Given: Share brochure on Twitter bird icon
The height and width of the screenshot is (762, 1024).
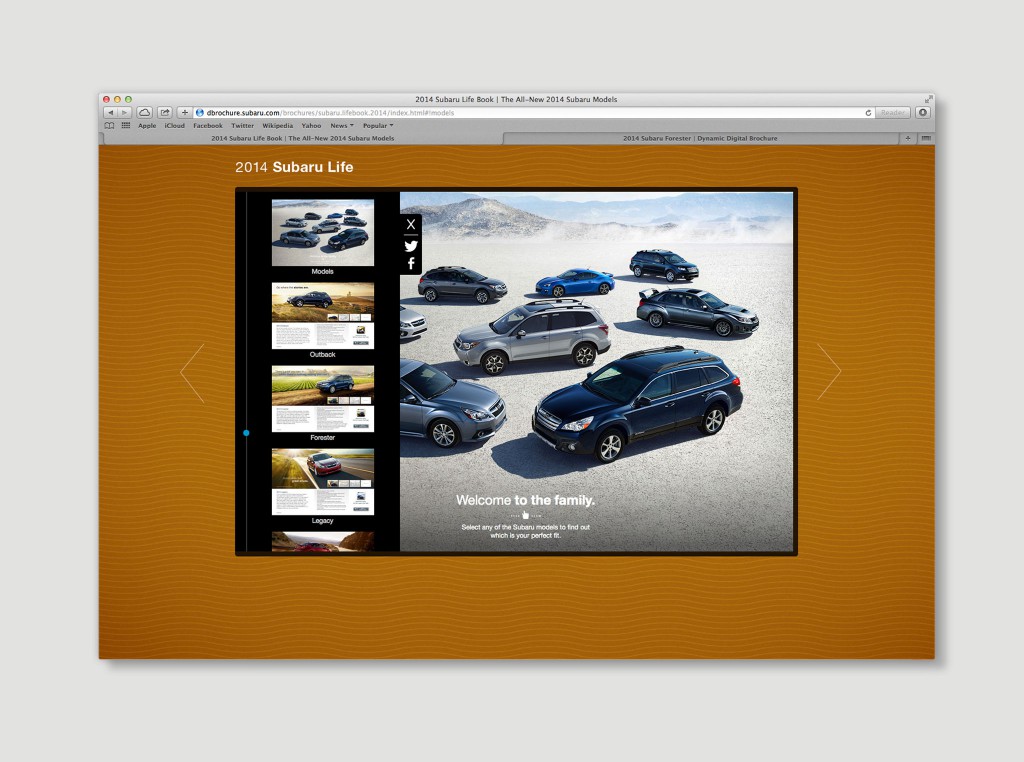Looking at the screenshot, I should point(411,246).
